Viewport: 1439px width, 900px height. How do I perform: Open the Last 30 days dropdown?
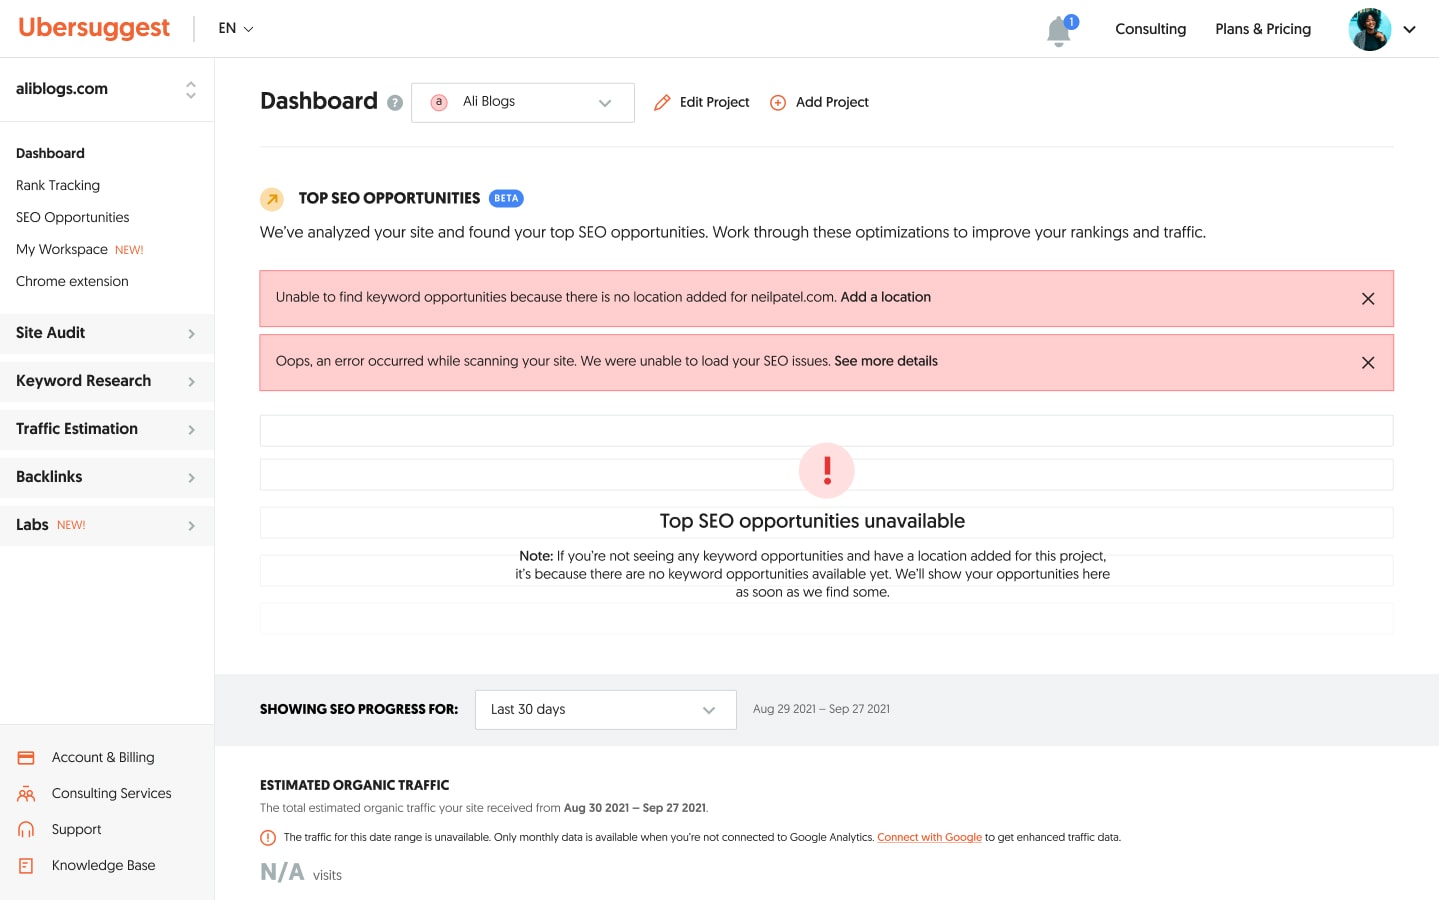pyautogui.click(x=606, y=710)
